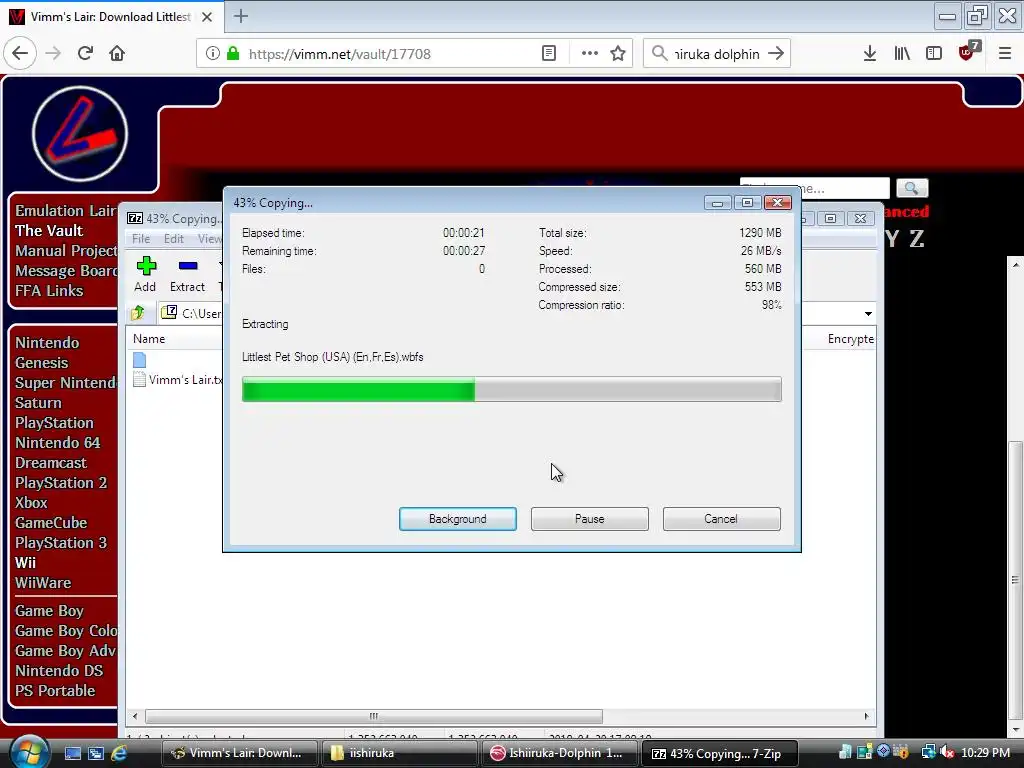Switch to Vimm's Lair taskbar button

pos(239,753)
